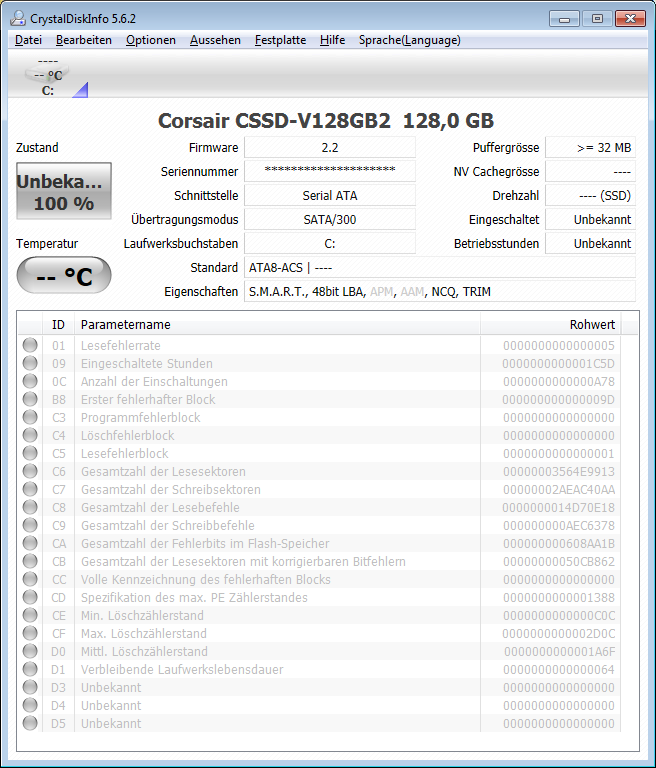Open the Hilfe menu
The width and height of the screenshot is (656, 768).
[x=332, y=40]
